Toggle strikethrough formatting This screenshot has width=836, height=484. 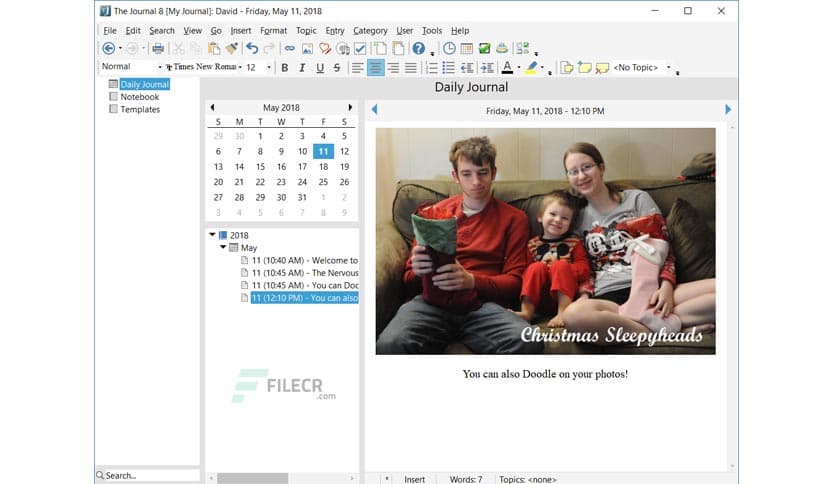[337, 68]
